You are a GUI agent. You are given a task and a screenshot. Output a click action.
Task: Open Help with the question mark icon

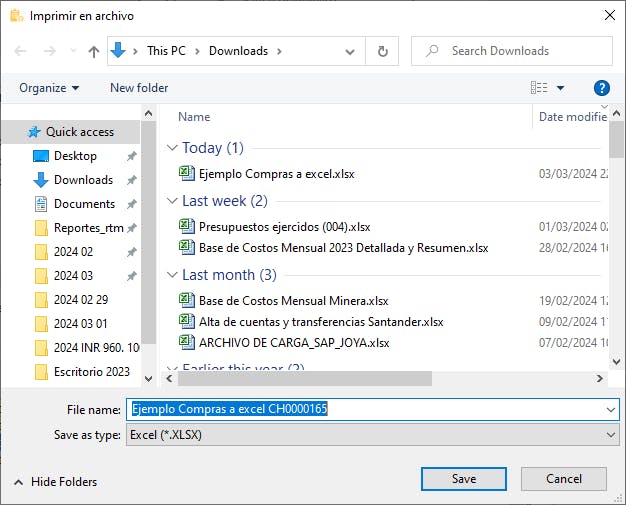[602, 88]
